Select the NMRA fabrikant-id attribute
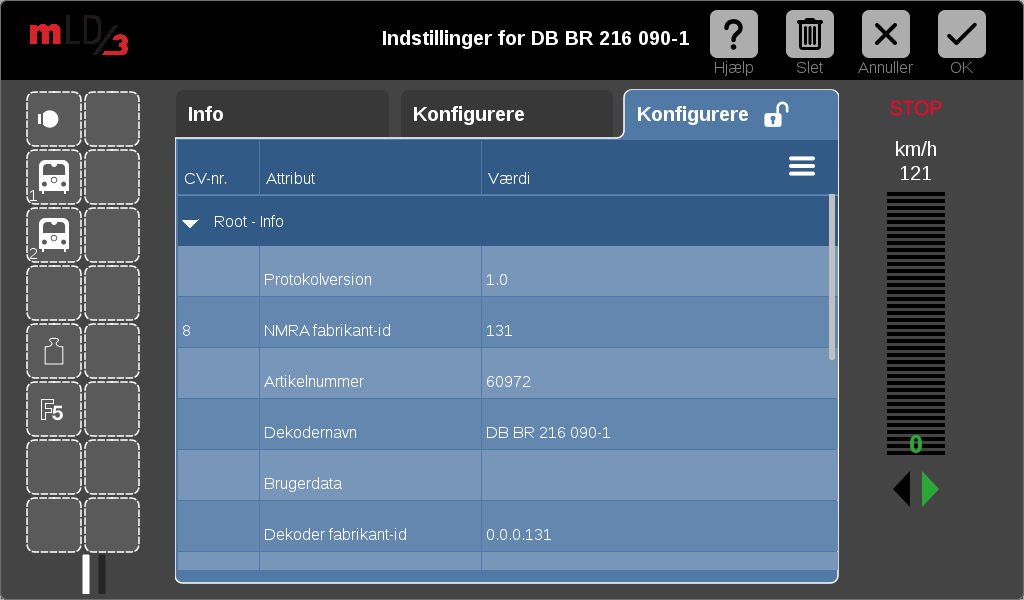 coord(327,330)
